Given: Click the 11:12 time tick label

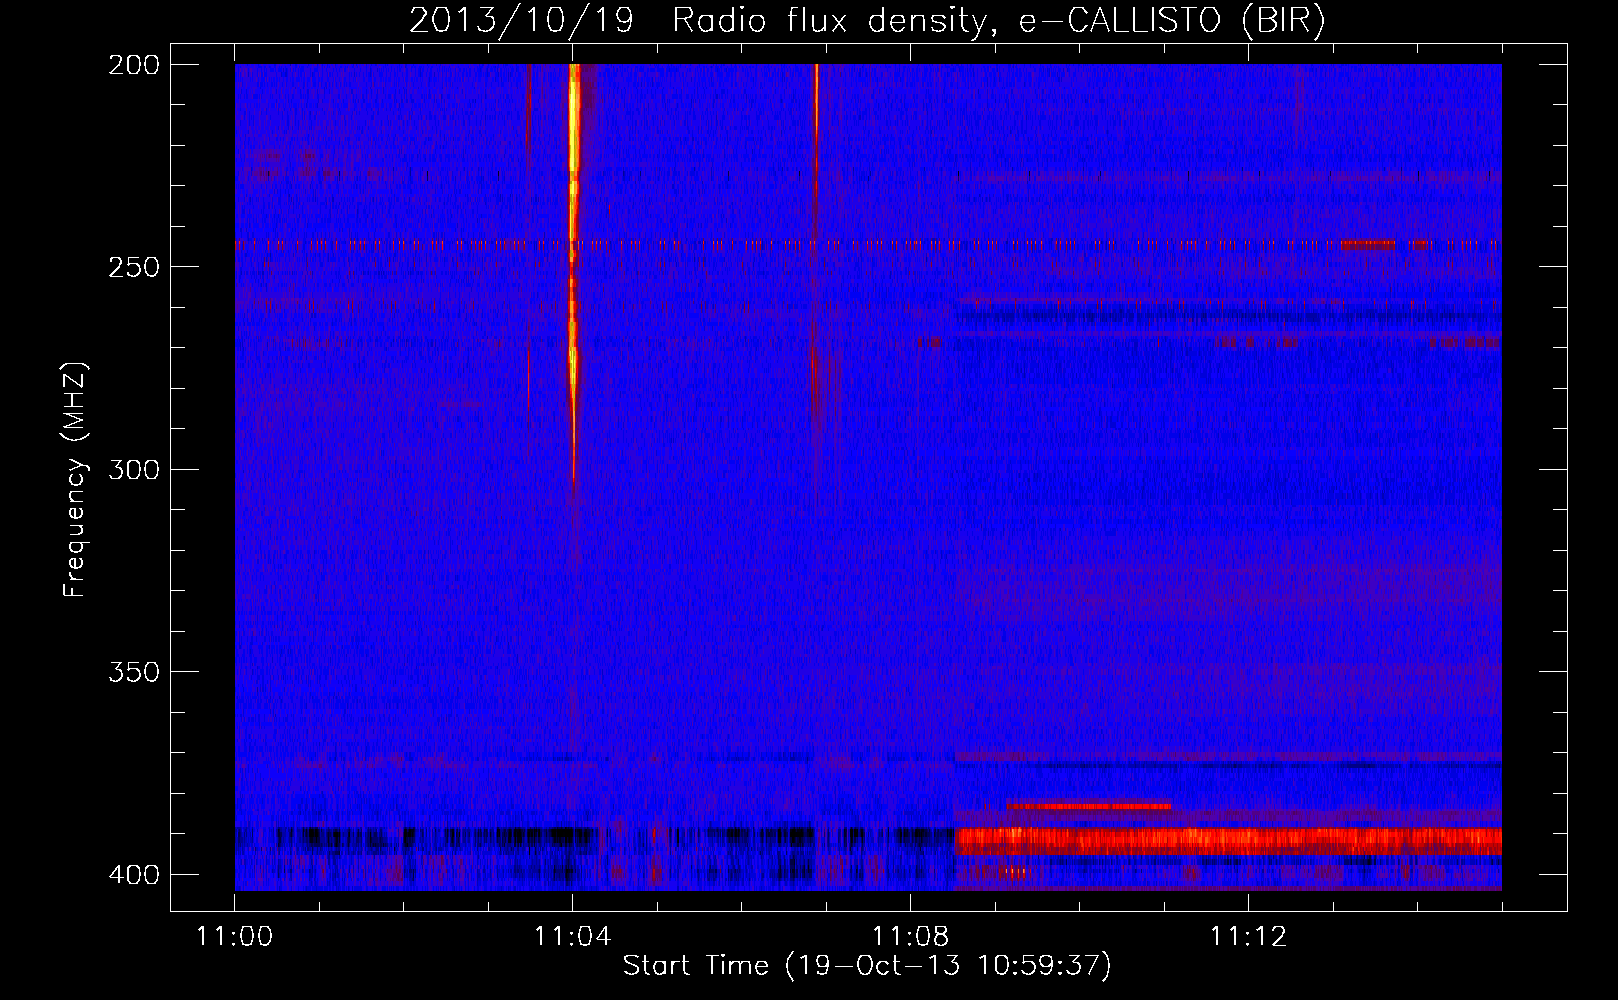Looking at the screenshot, I should tap(1248, 937).
